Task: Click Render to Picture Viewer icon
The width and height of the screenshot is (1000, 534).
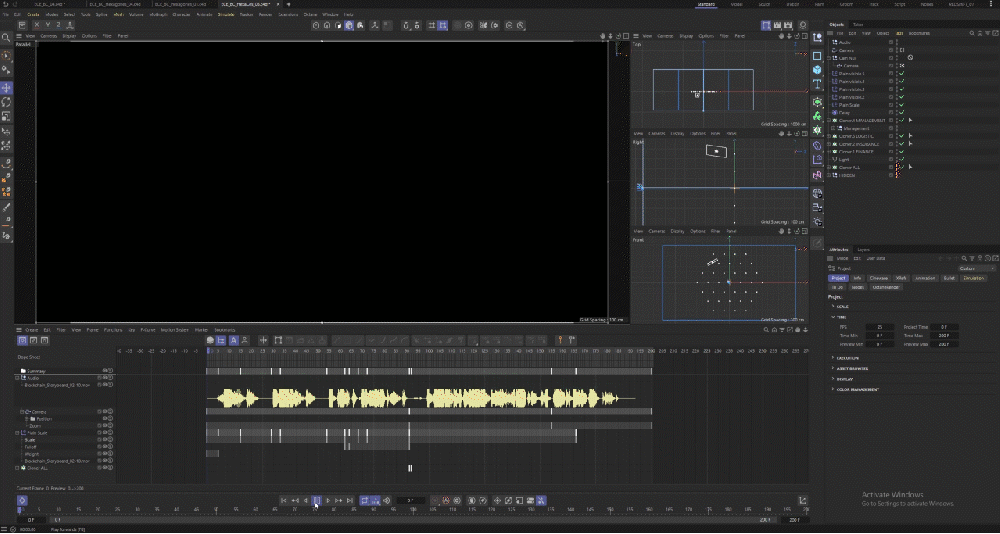Action: [x=777, y=26]
